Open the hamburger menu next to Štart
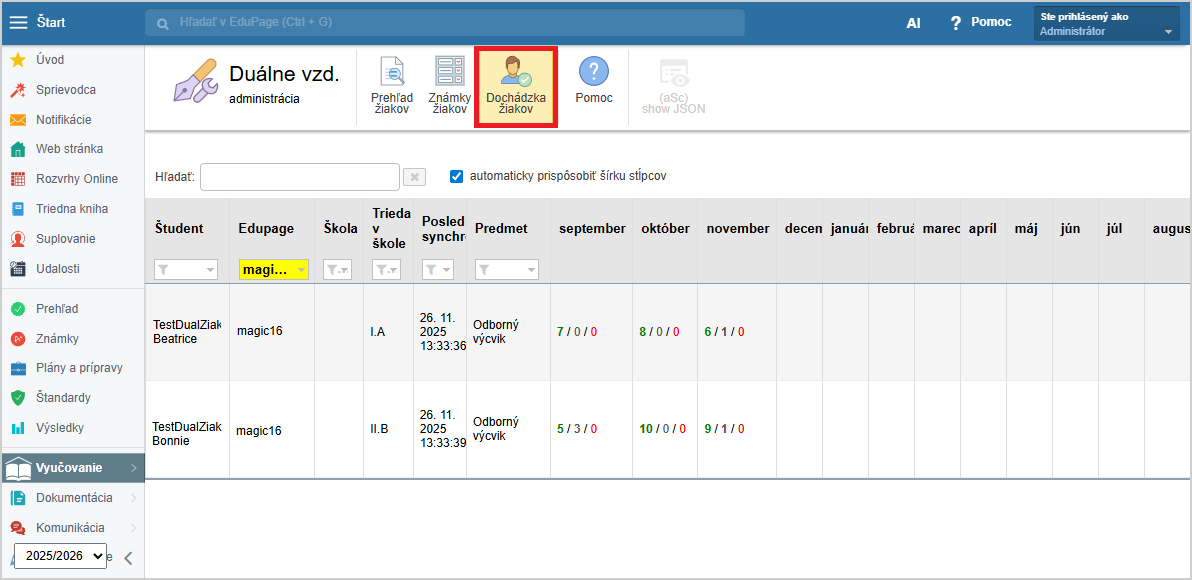1192x580 pixels. [18, 22]
